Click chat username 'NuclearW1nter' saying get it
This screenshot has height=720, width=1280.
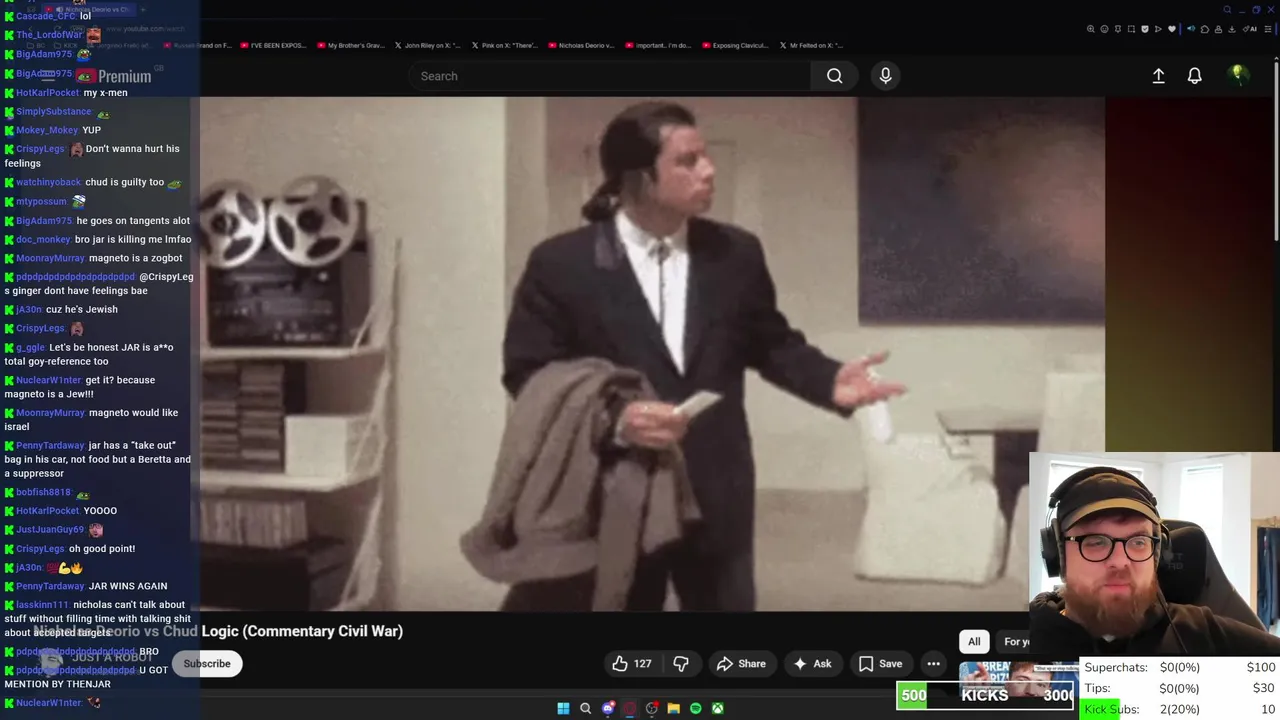49,380
